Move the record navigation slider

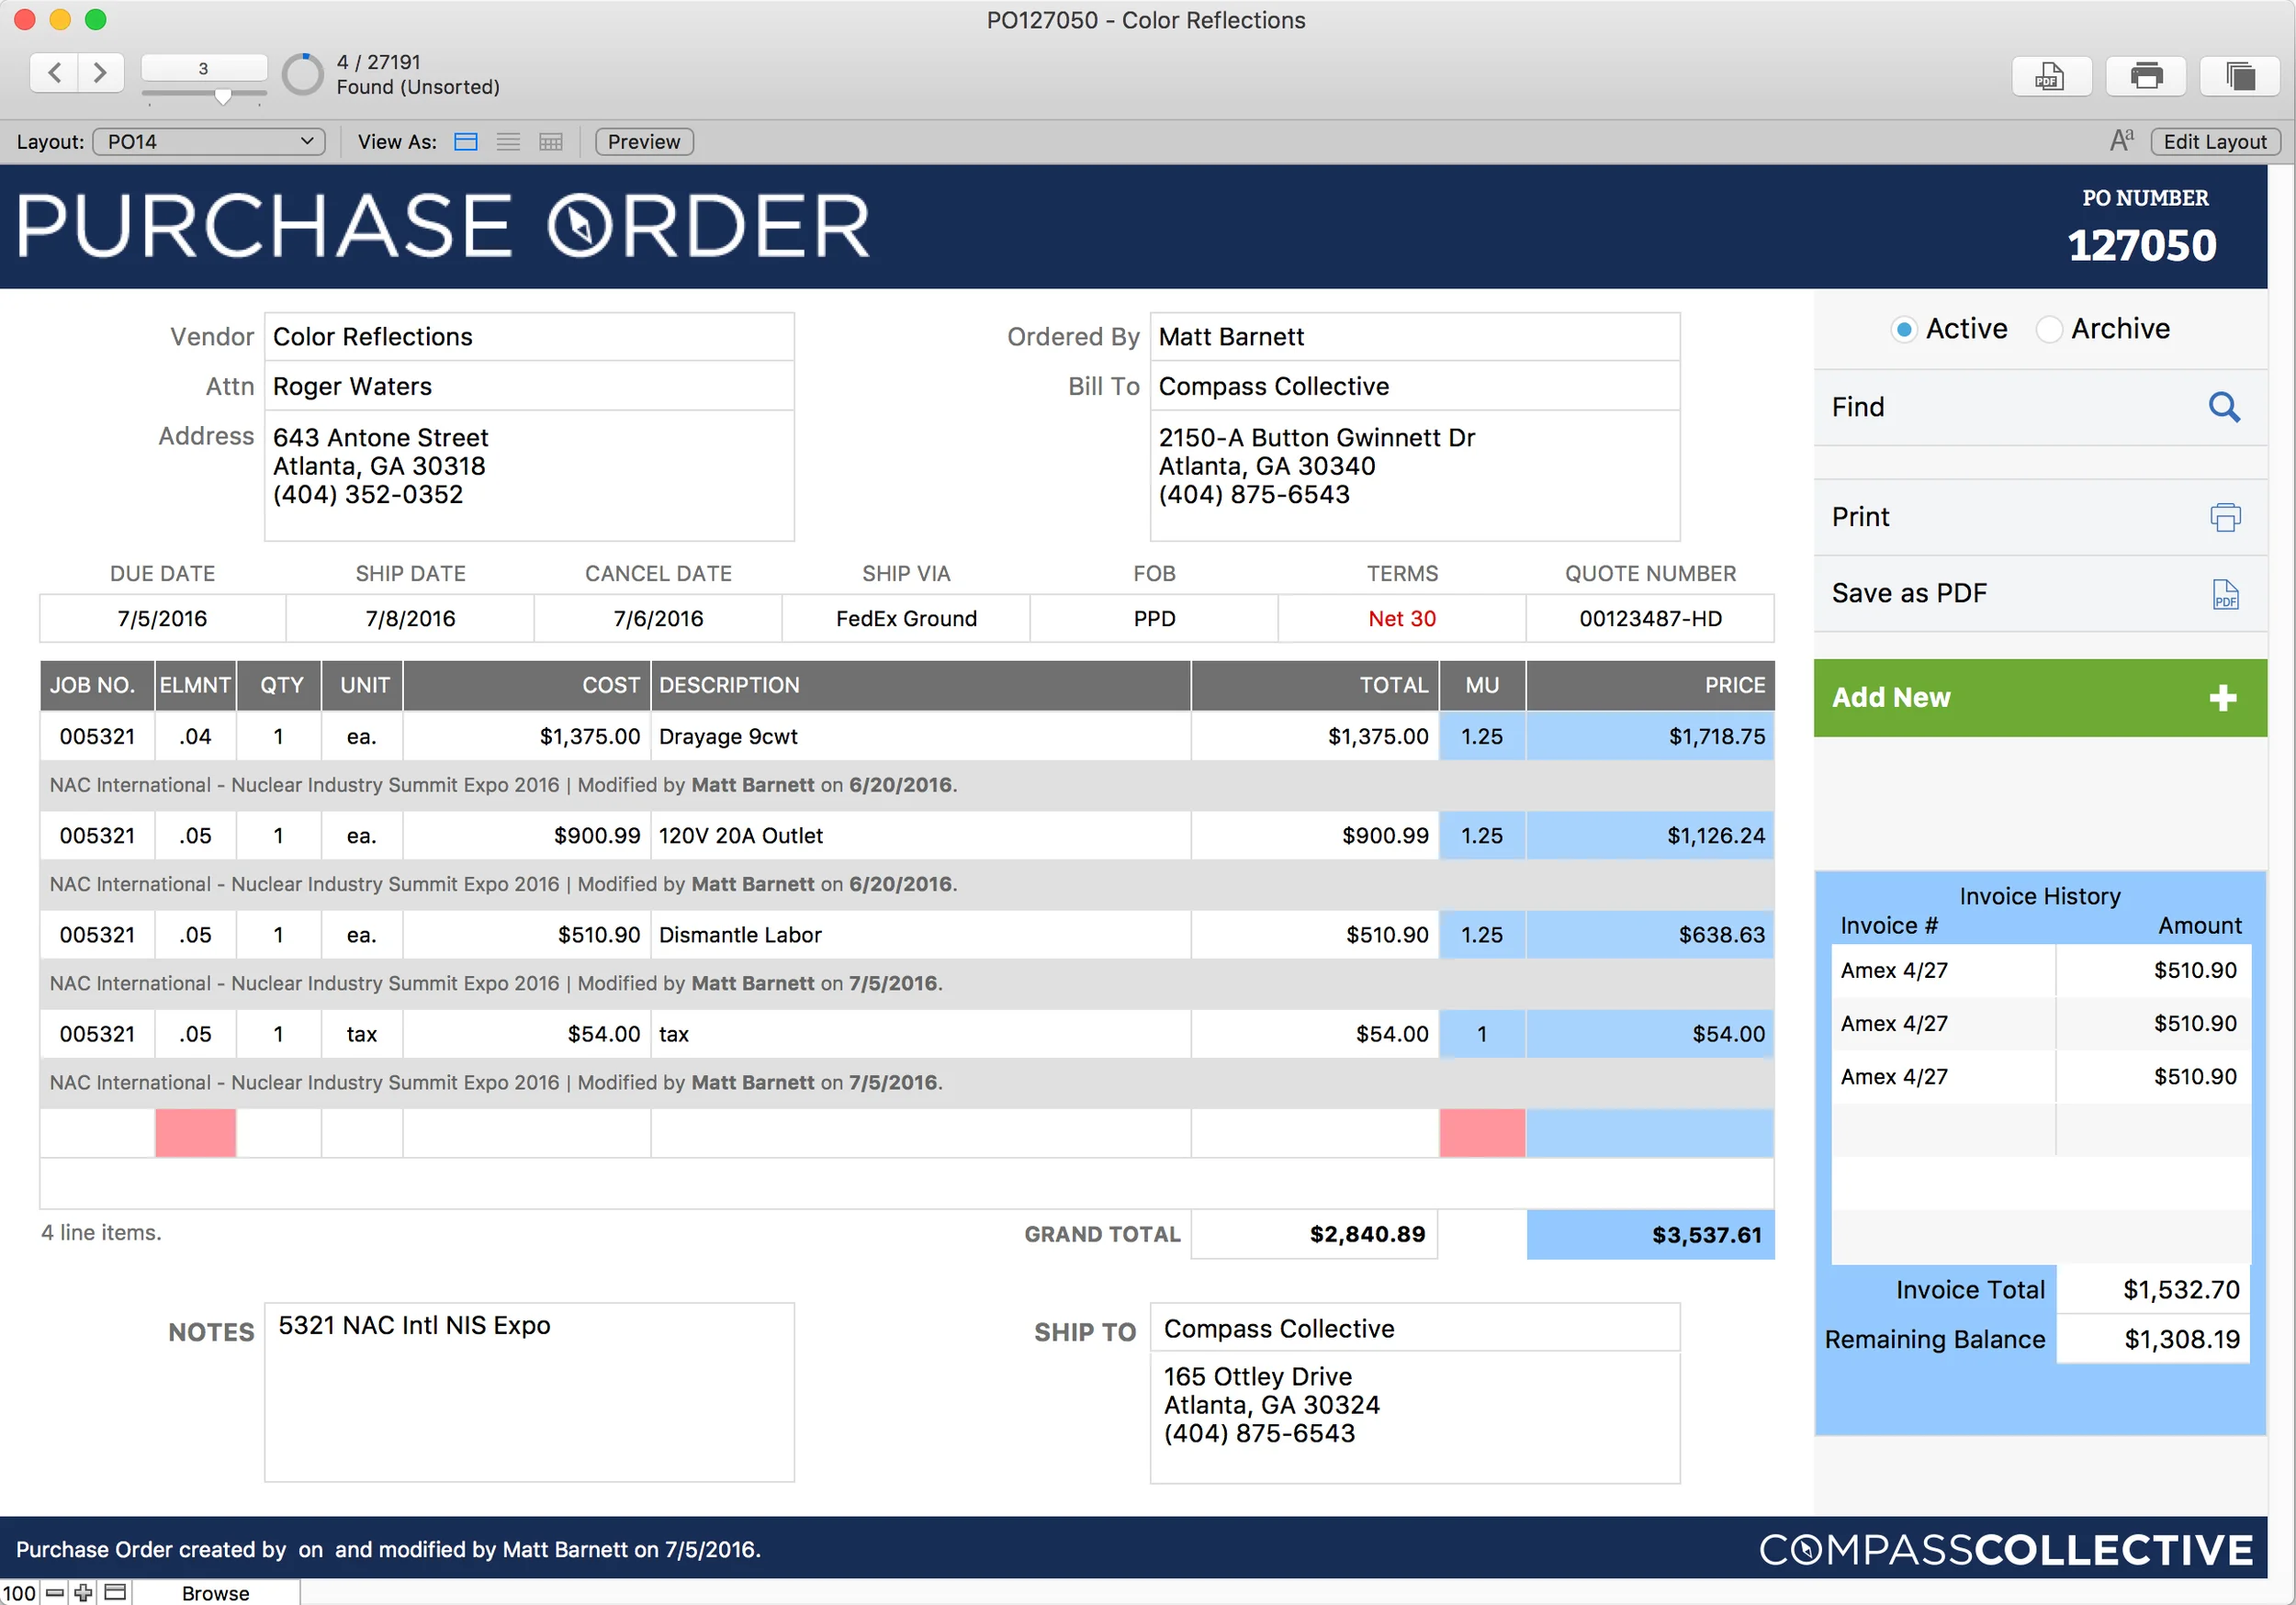[x=223, y=96]
